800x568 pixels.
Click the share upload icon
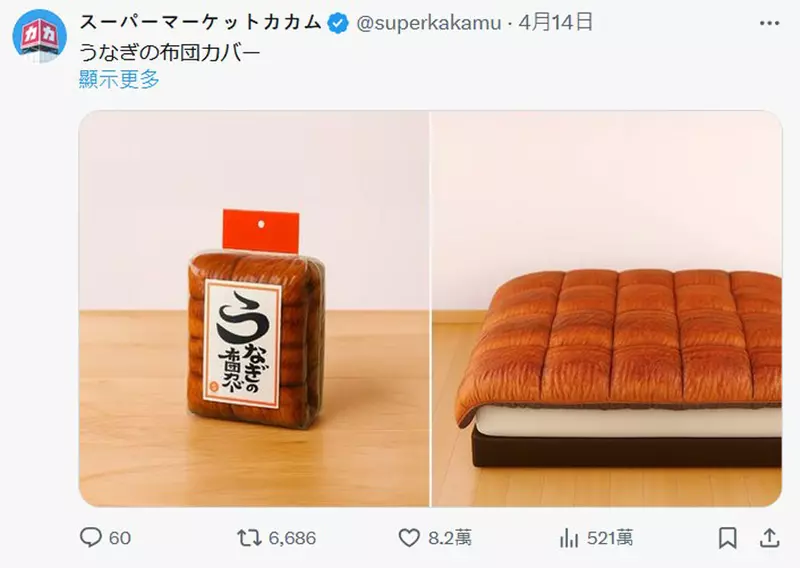(769, 538)
